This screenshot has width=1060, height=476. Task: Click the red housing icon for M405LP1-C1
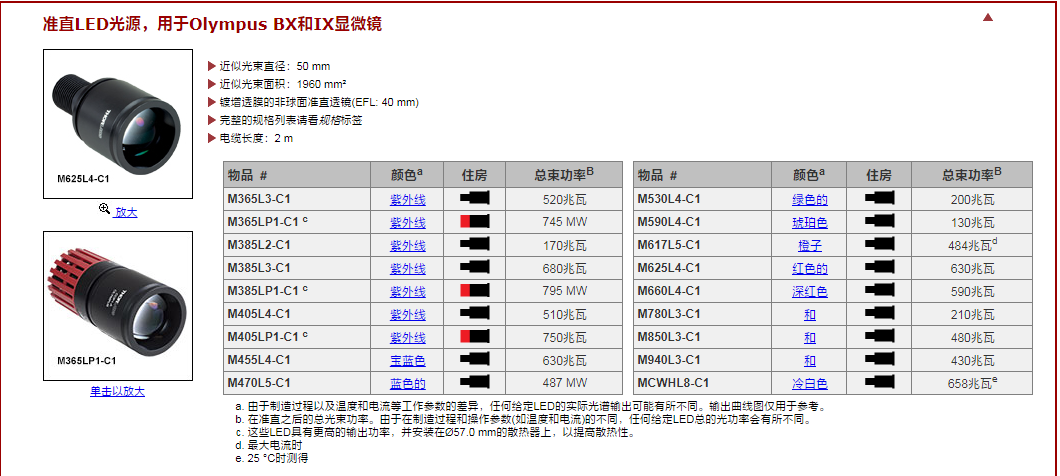[474, 337]
